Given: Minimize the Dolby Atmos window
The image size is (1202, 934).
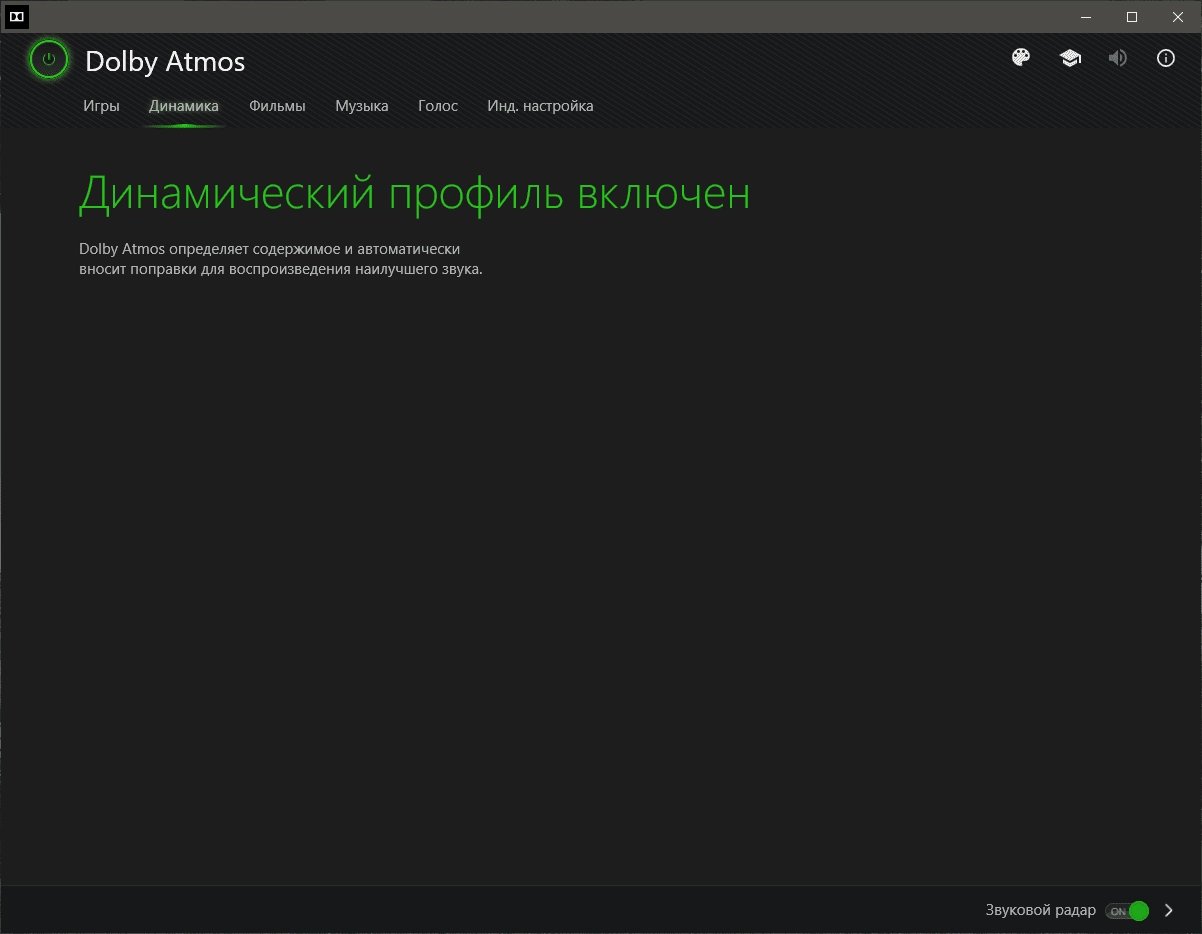Looking at the screenshot, I should 1086,16.
